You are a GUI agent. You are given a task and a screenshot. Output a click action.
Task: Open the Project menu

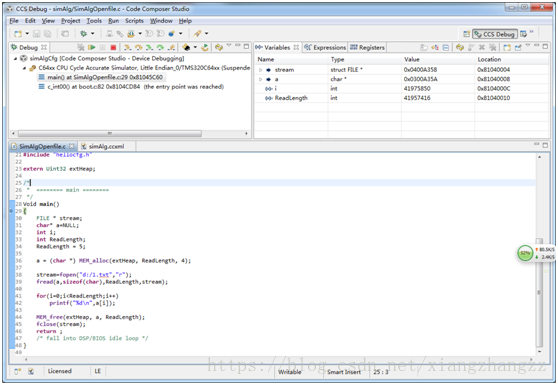70,21
